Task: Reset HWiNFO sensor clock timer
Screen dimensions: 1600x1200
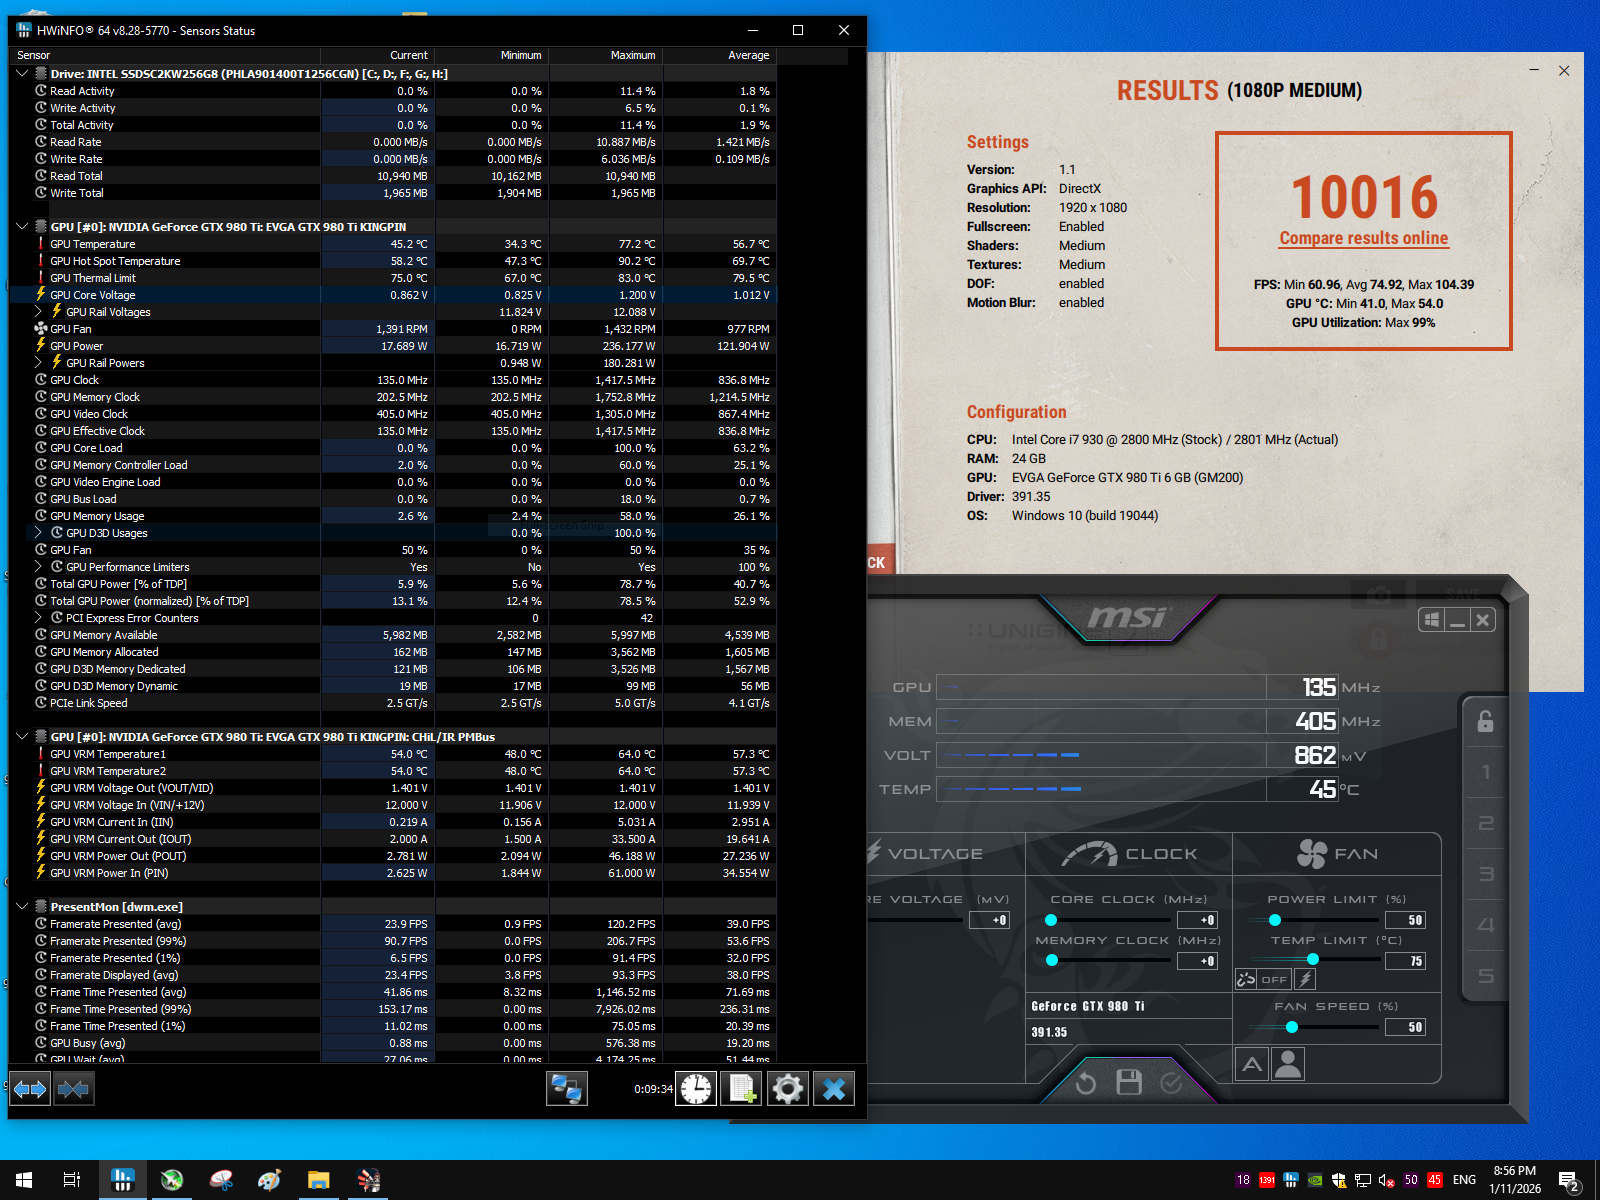Action: coord(696,1089)
